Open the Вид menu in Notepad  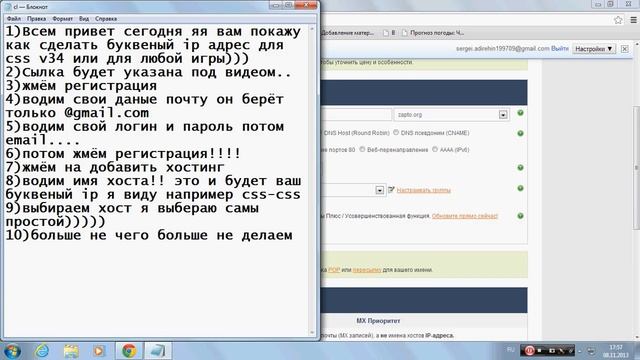point(84,19)
